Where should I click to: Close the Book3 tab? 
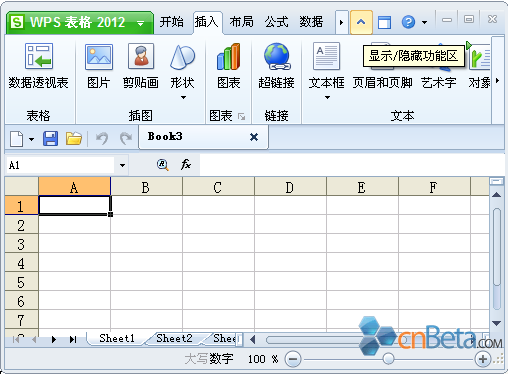point(254,137)
